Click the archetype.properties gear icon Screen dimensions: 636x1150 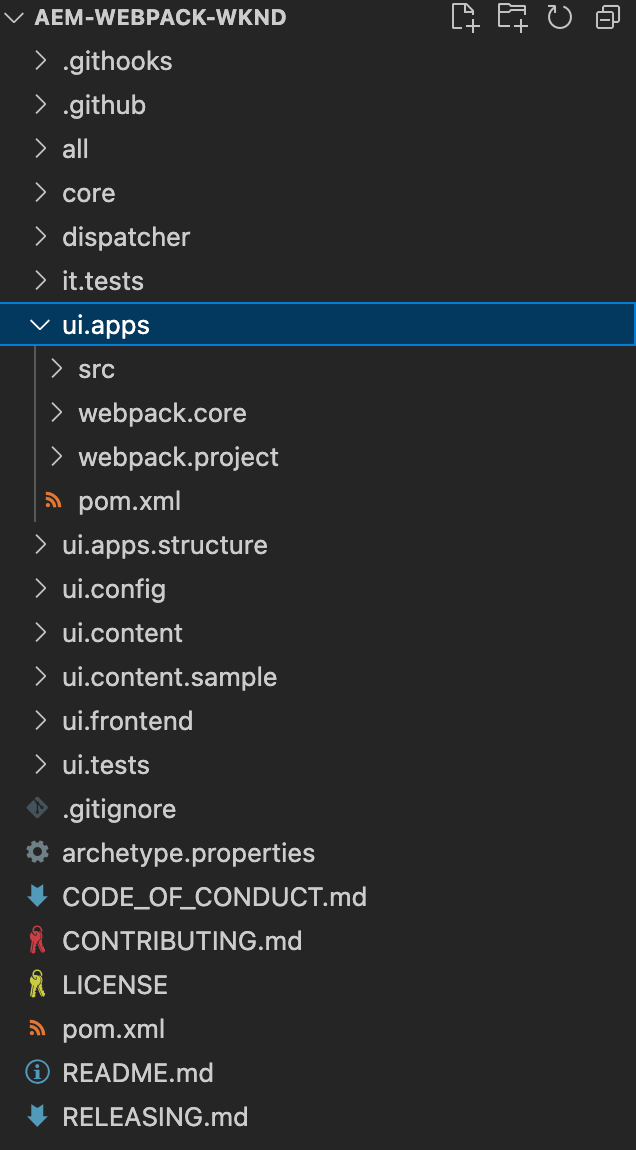(38, 852)
